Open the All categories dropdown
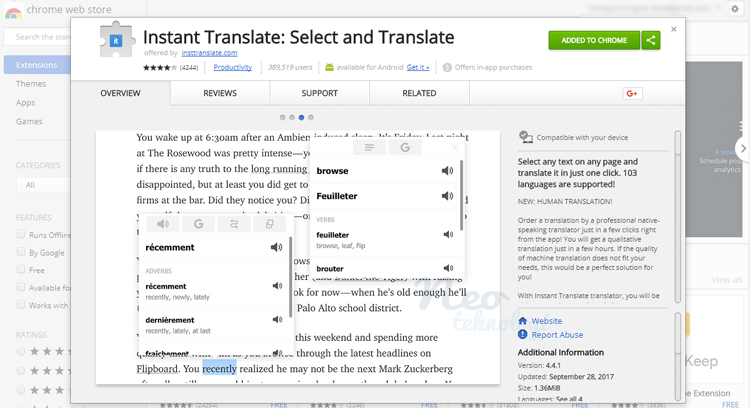The image size is (750, 408). tap(44, 185)
